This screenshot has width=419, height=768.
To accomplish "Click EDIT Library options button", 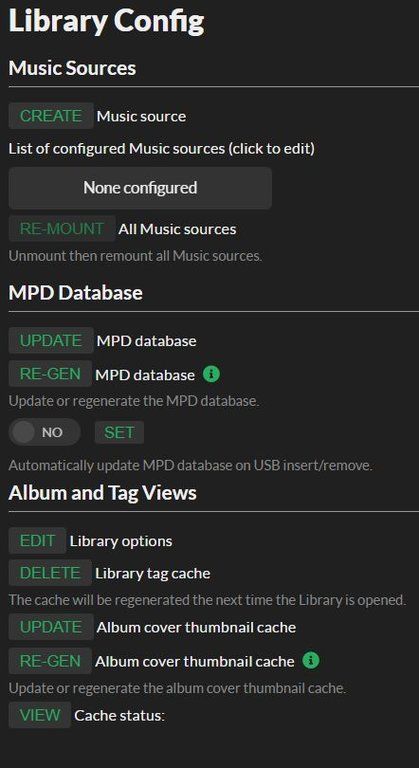I will tap(37, 540).
